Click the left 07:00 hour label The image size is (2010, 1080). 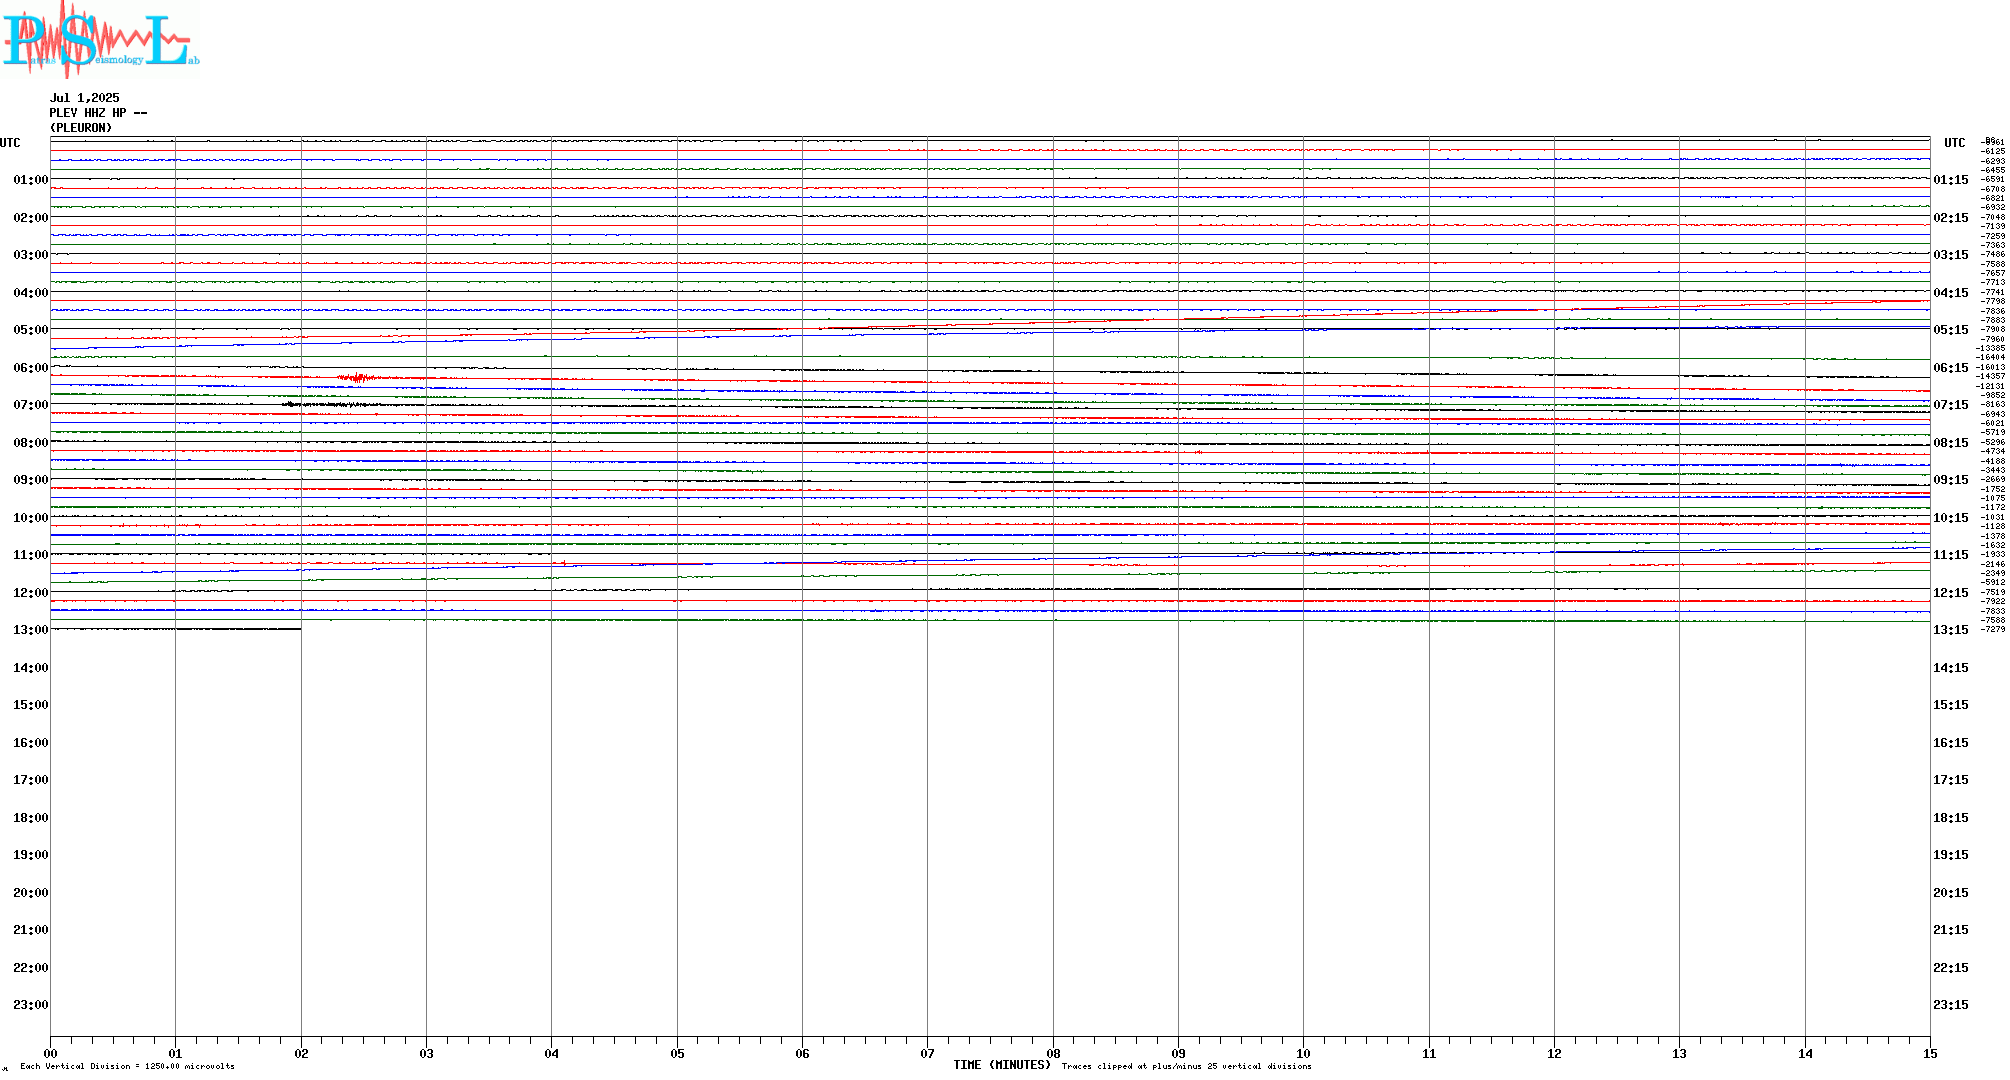31,405
